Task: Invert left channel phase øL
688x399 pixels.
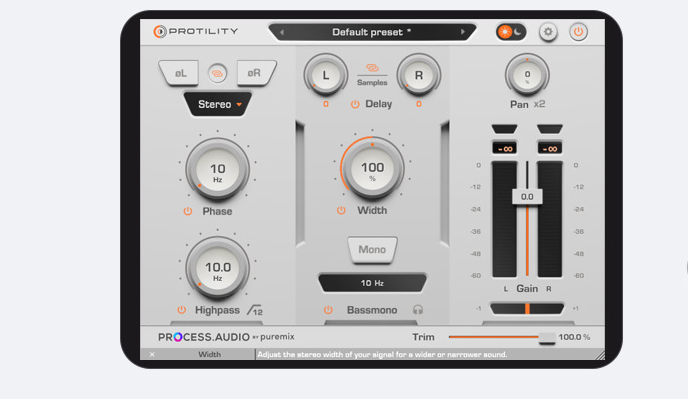Action: tap(180, 73)
